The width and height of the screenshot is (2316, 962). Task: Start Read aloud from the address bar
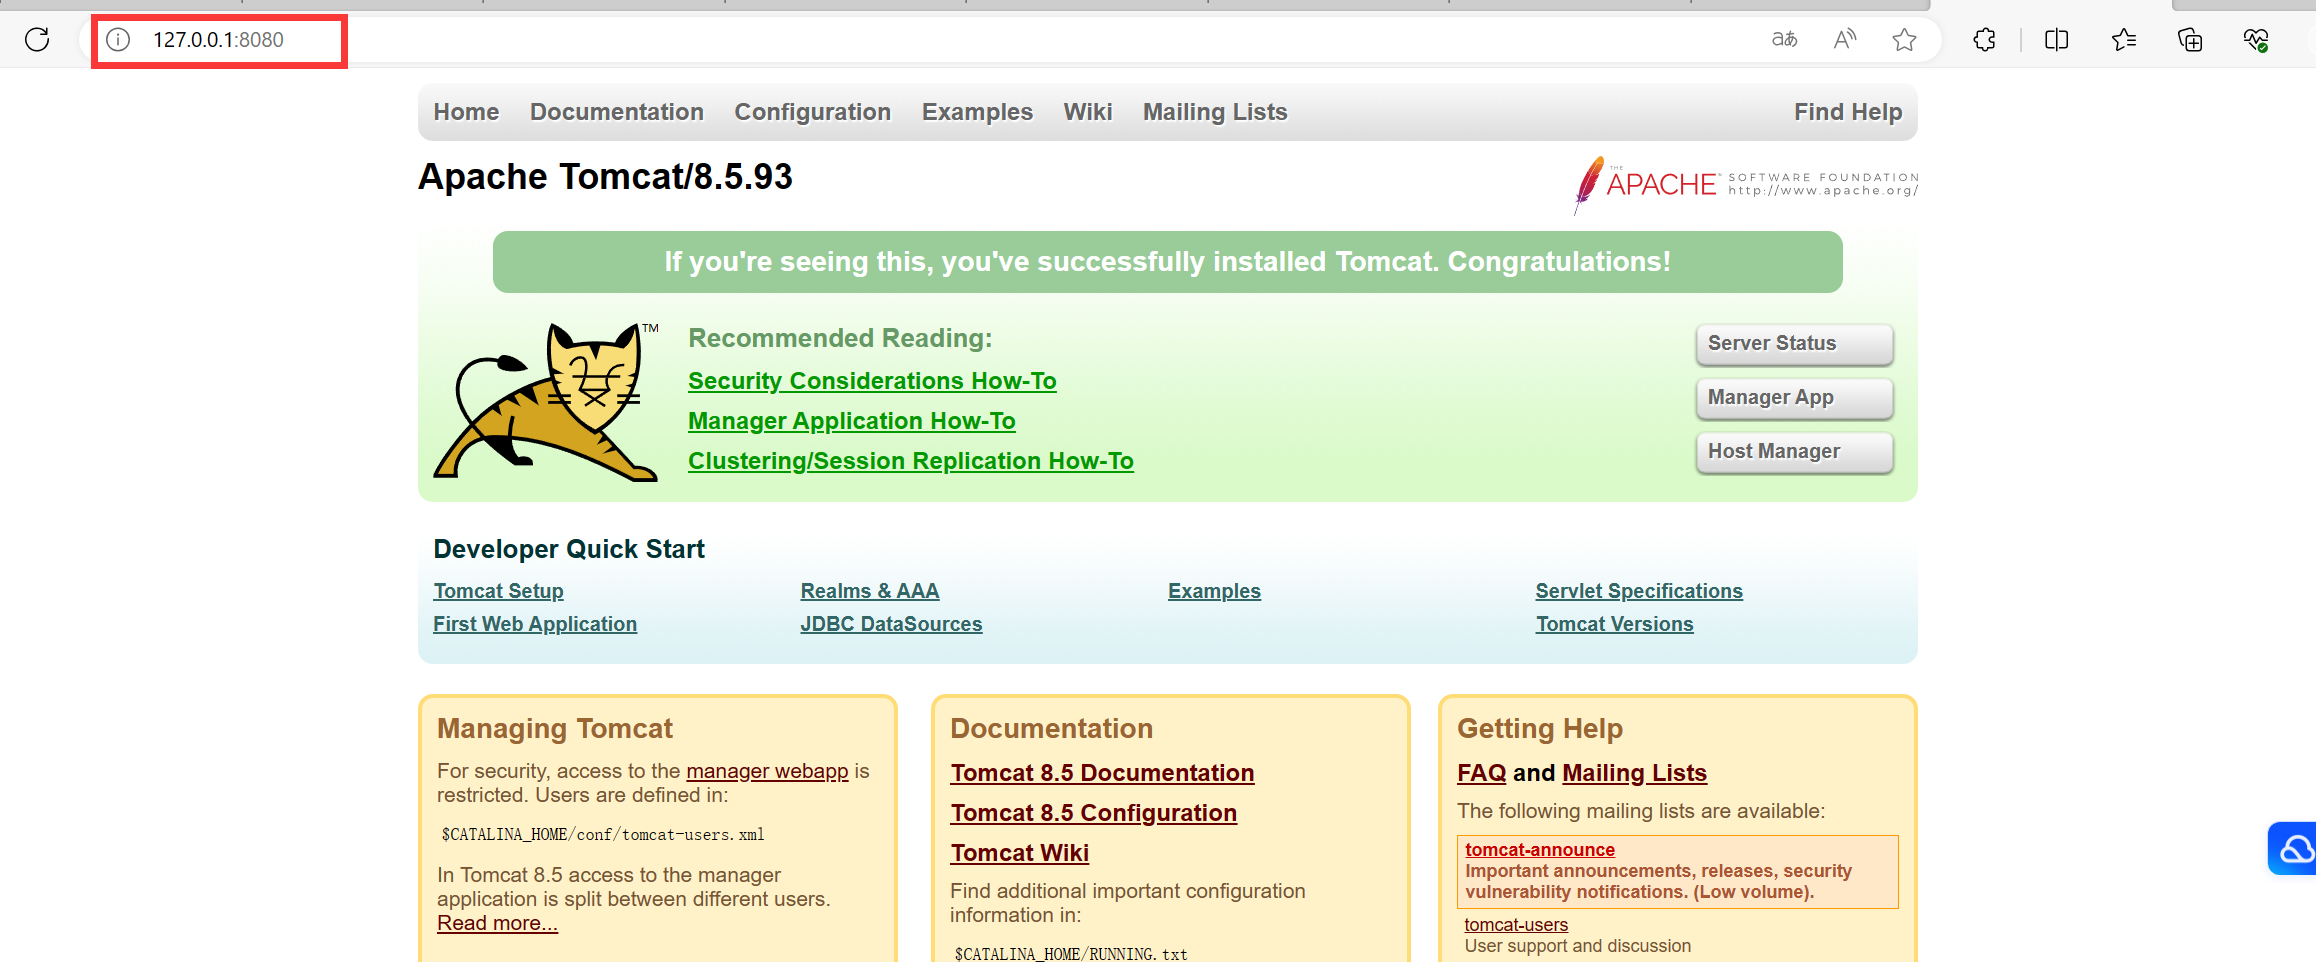1844,40
